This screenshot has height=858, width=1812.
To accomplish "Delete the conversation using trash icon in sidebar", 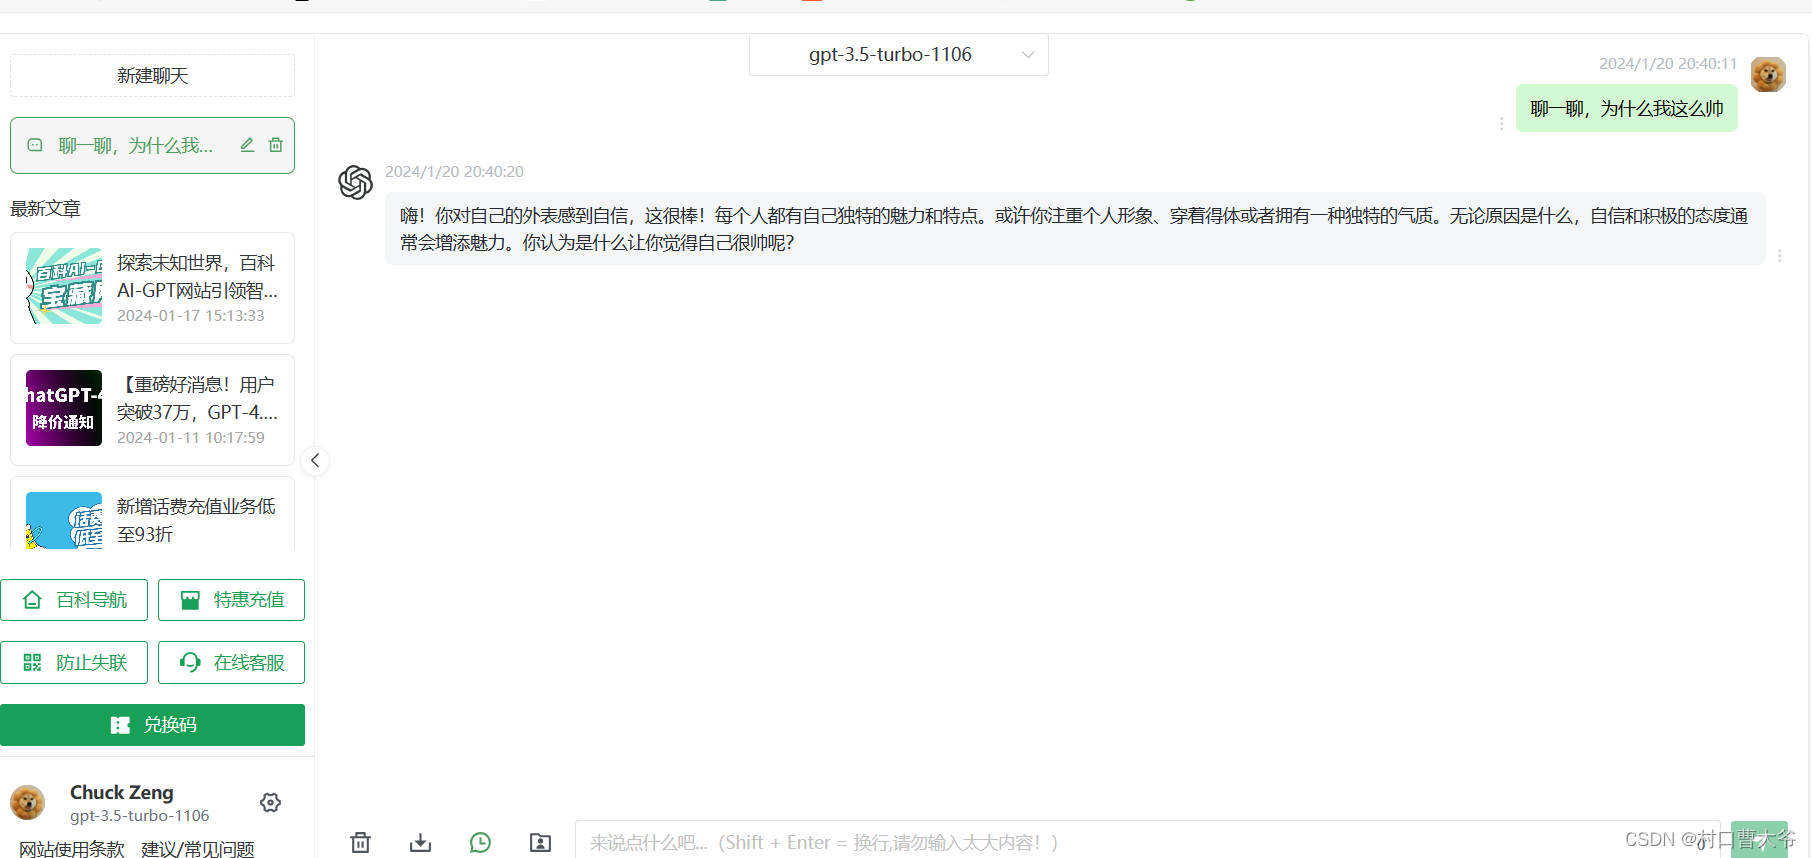I will (276, 145).
